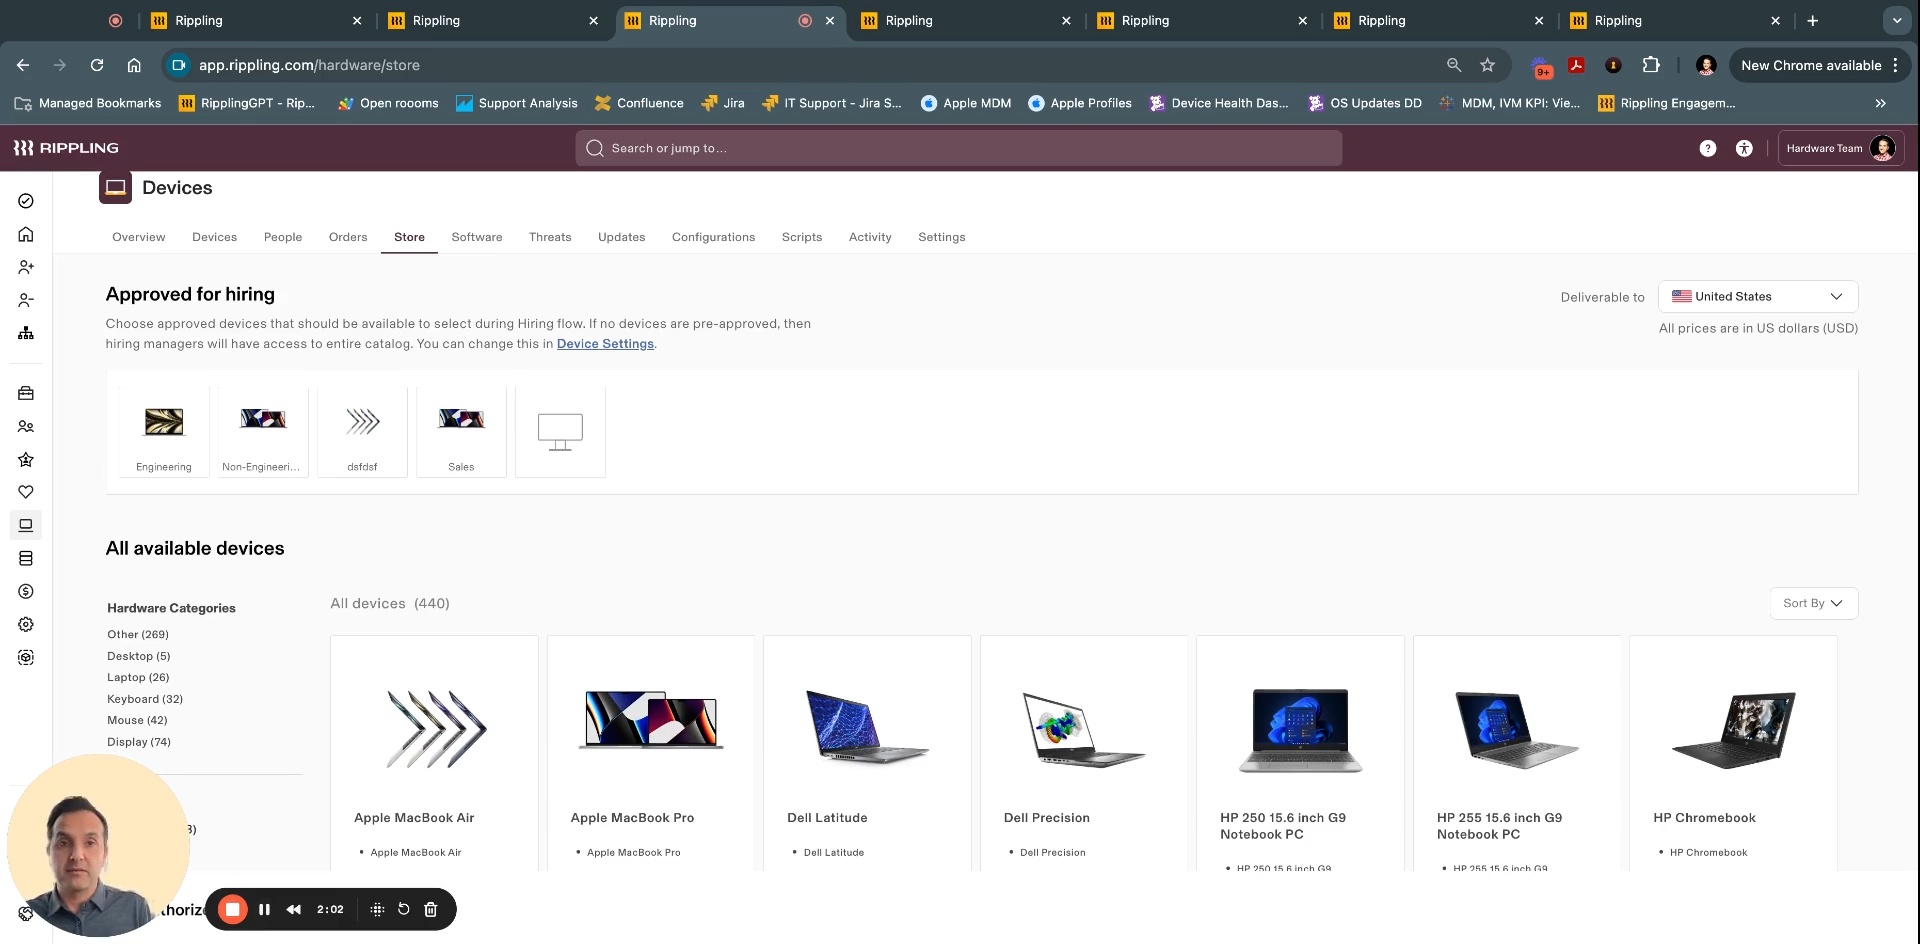1920x944 pixels.
Task: Open Chrome three-dot menu
Action: [x=1895, y=65]
